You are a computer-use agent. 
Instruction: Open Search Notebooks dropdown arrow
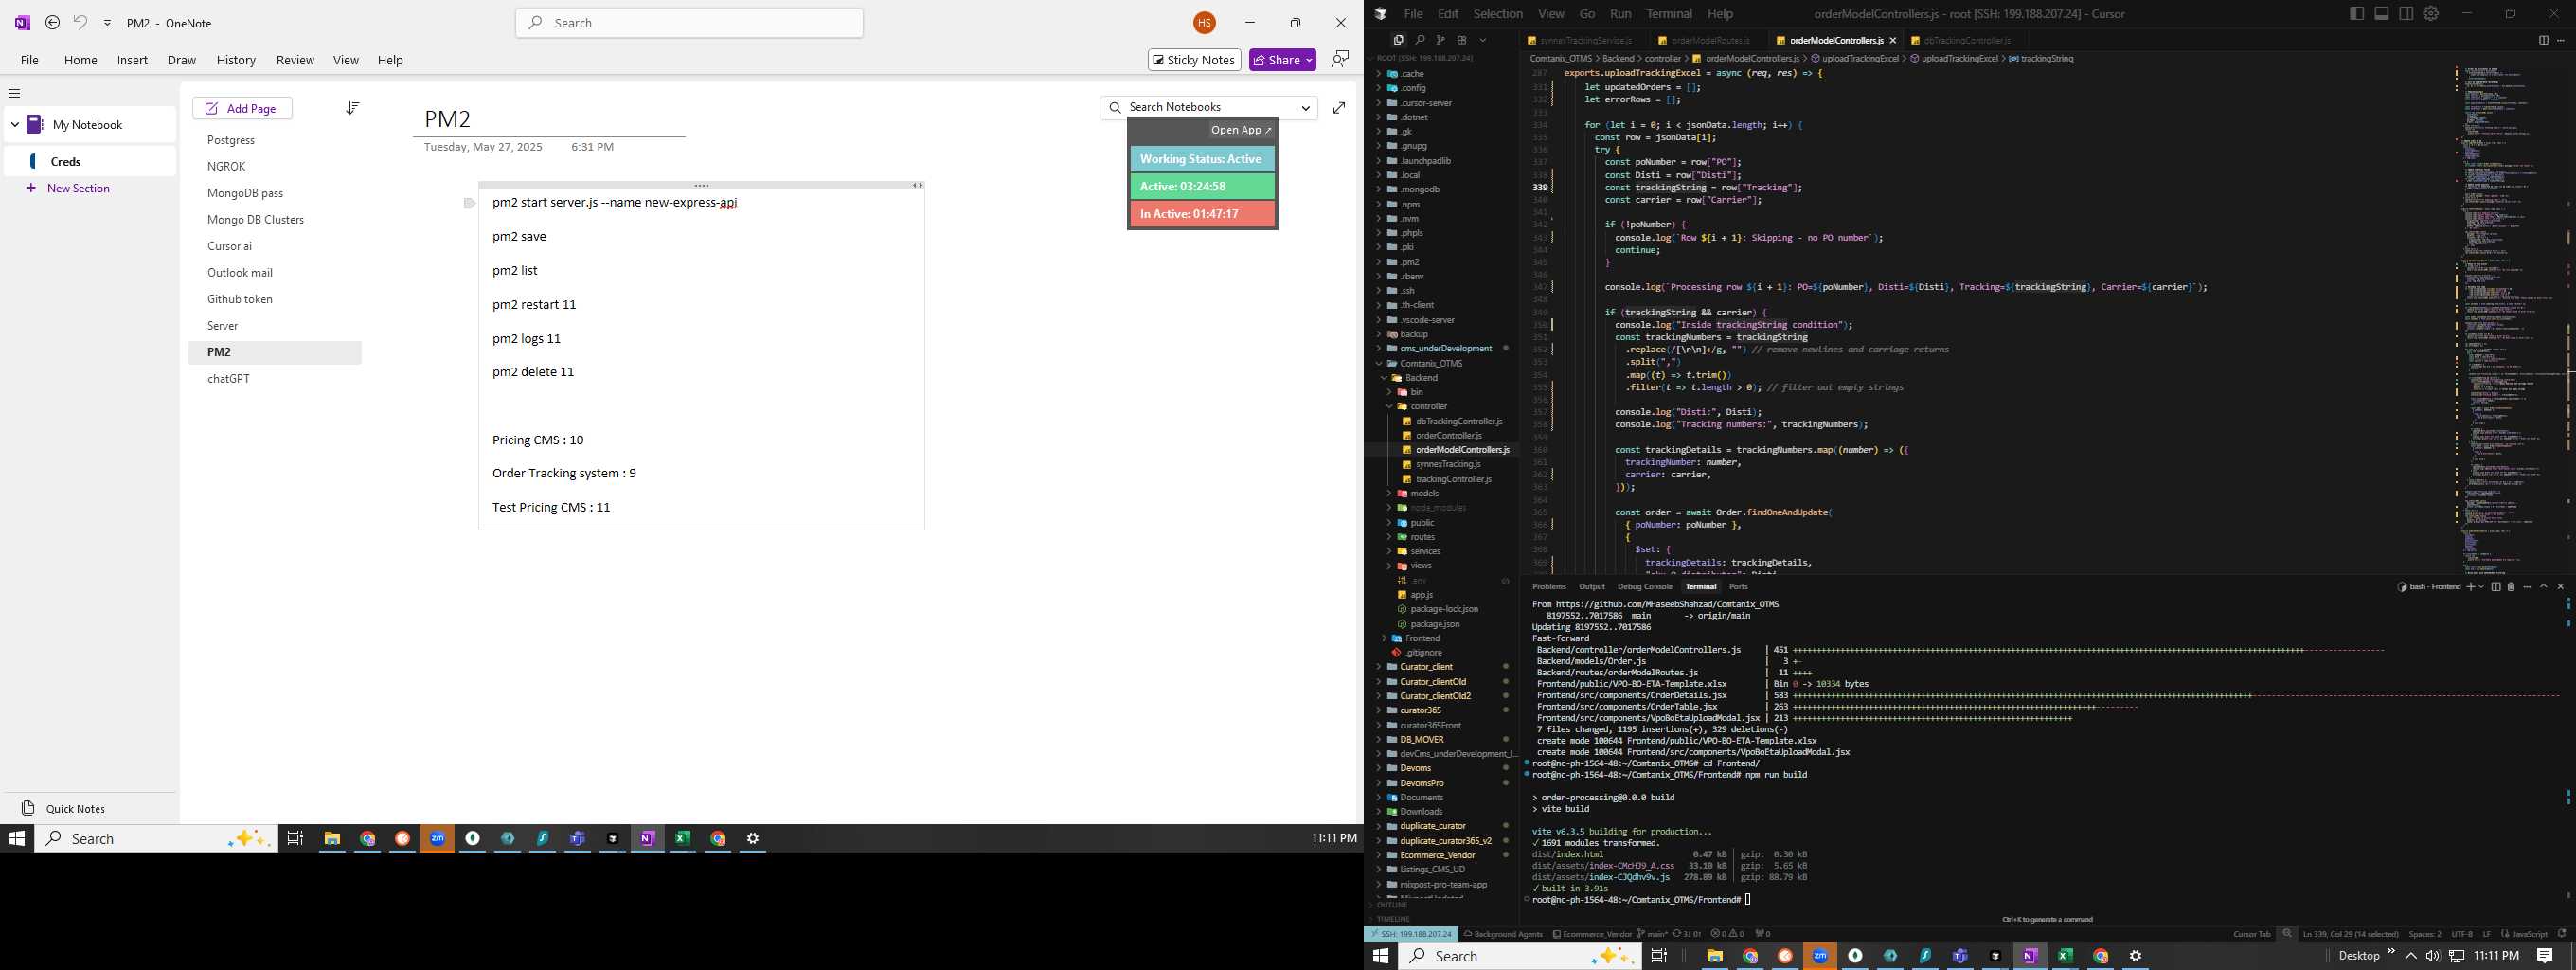click(1305, 107)
